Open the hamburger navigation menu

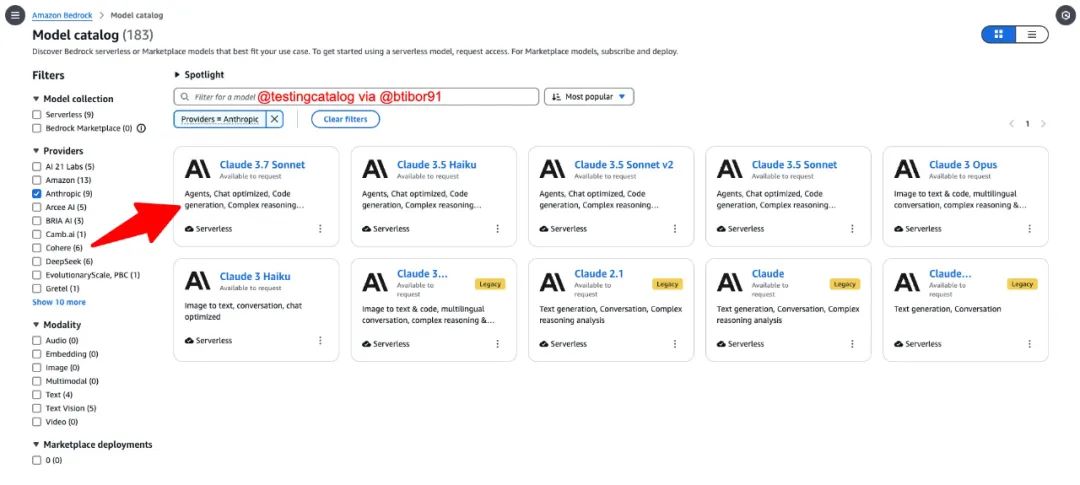tap(14, 15)
